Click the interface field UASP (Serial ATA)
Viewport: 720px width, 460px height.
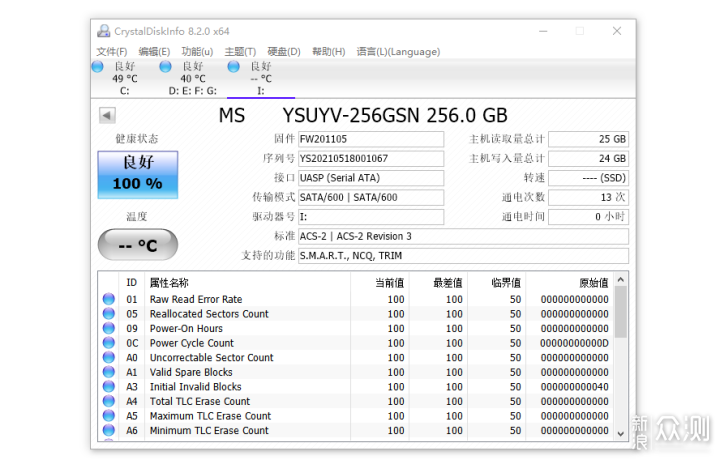click(x=371, y=178)
